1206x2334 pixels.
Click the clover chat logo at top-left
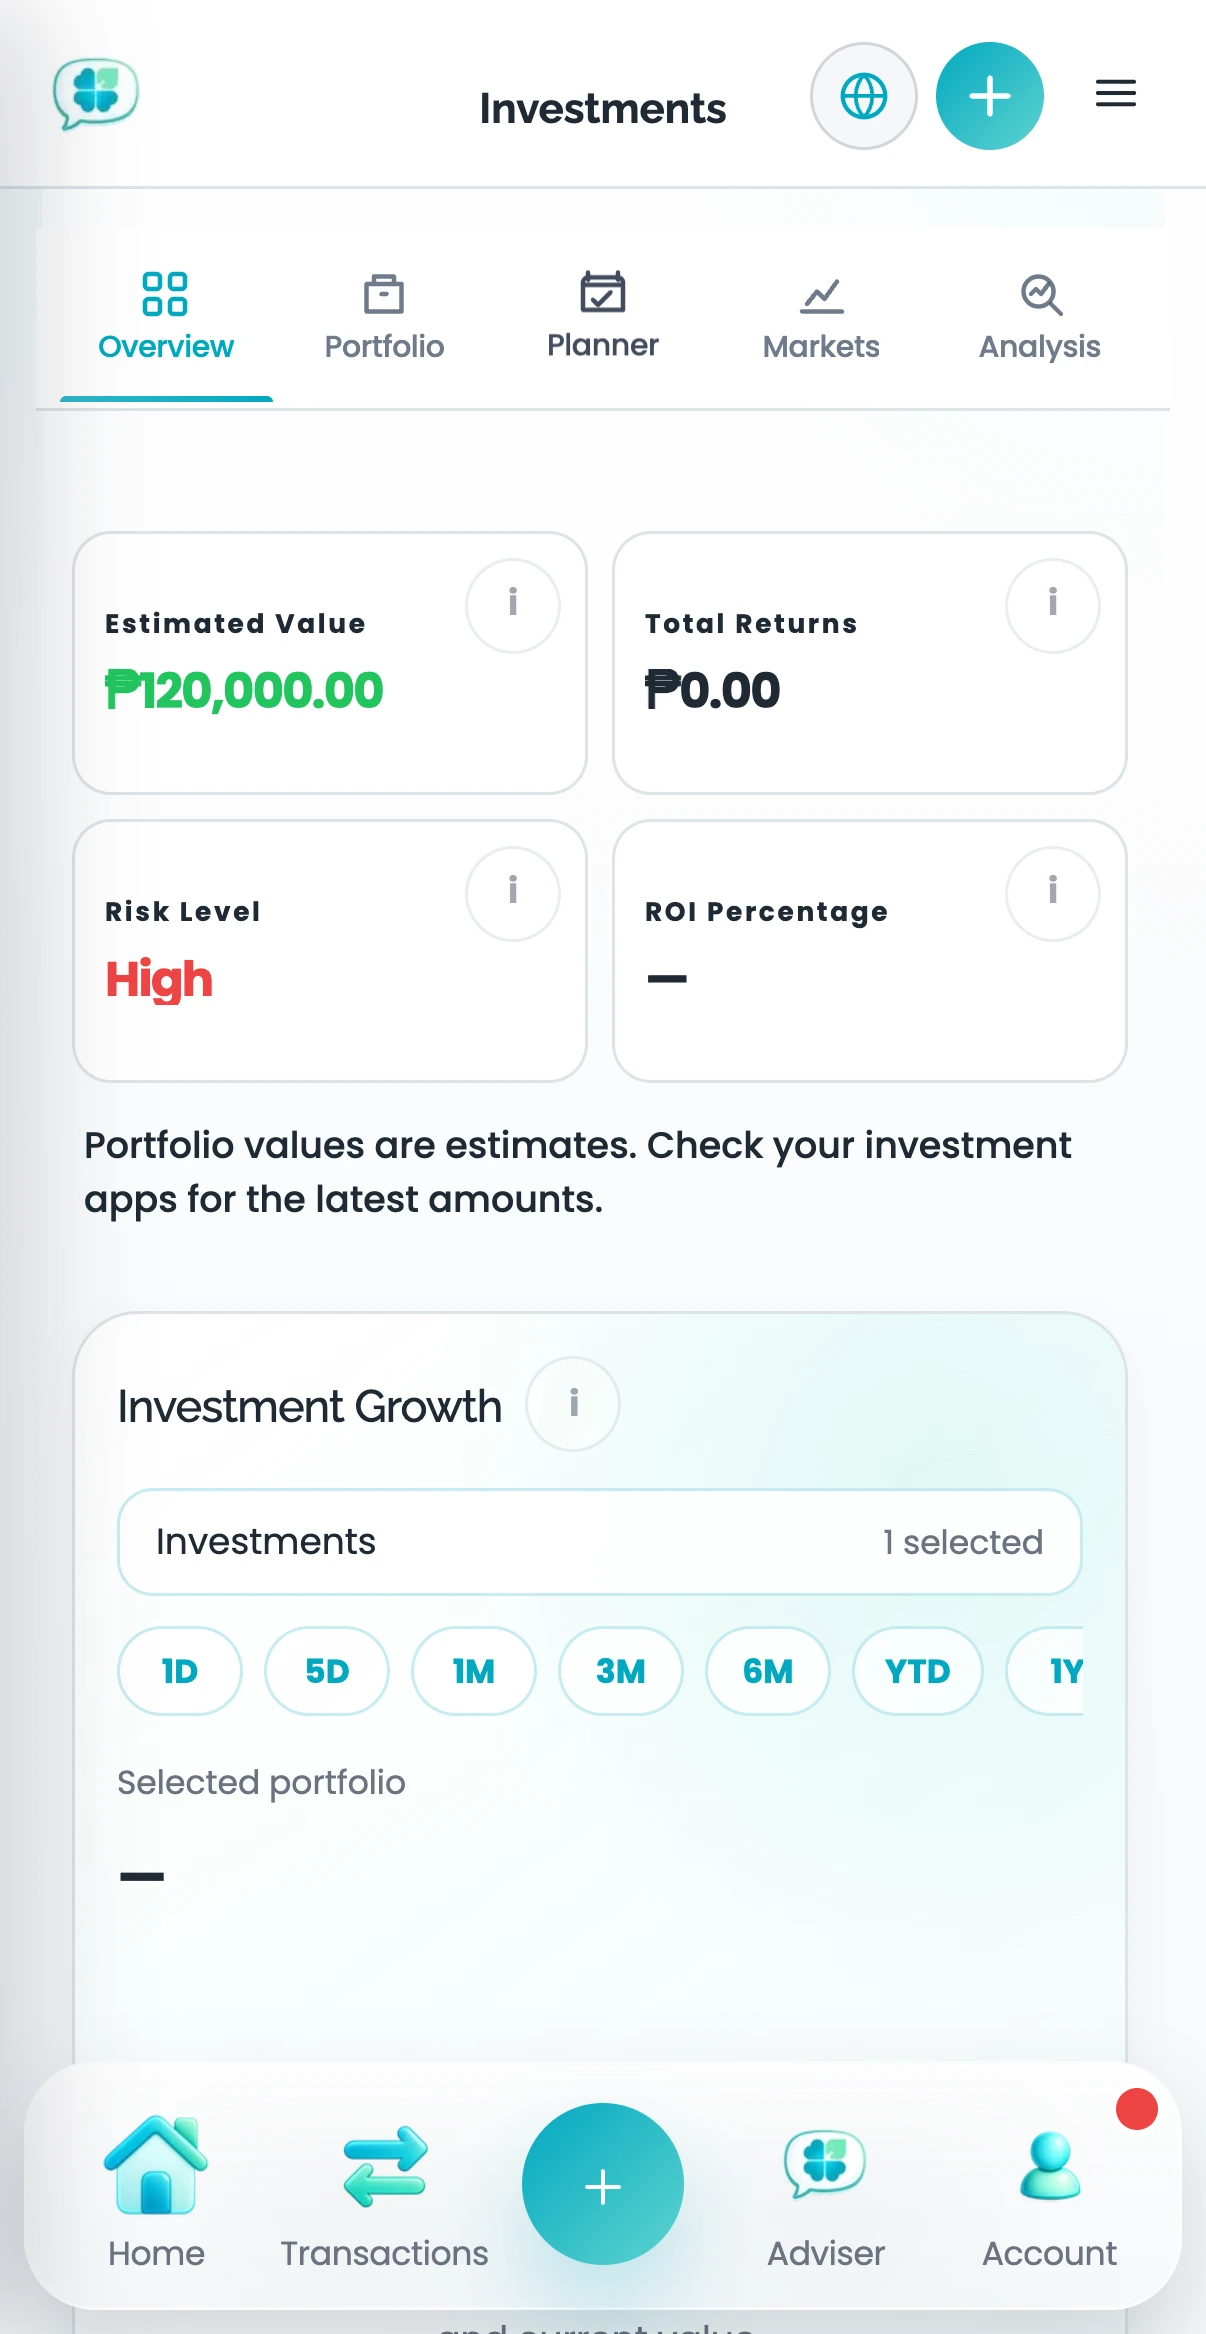[95, 93]
